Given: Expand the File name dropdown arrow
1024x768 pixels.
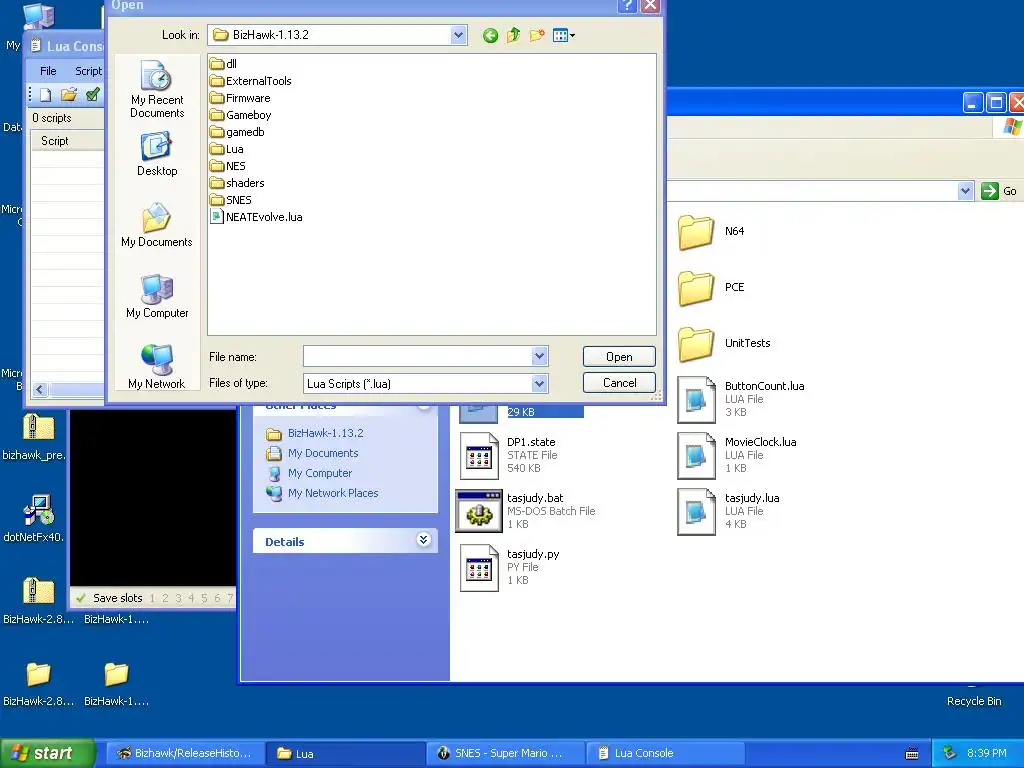Looking at the screenshot, I should click(x=539, y=357).
